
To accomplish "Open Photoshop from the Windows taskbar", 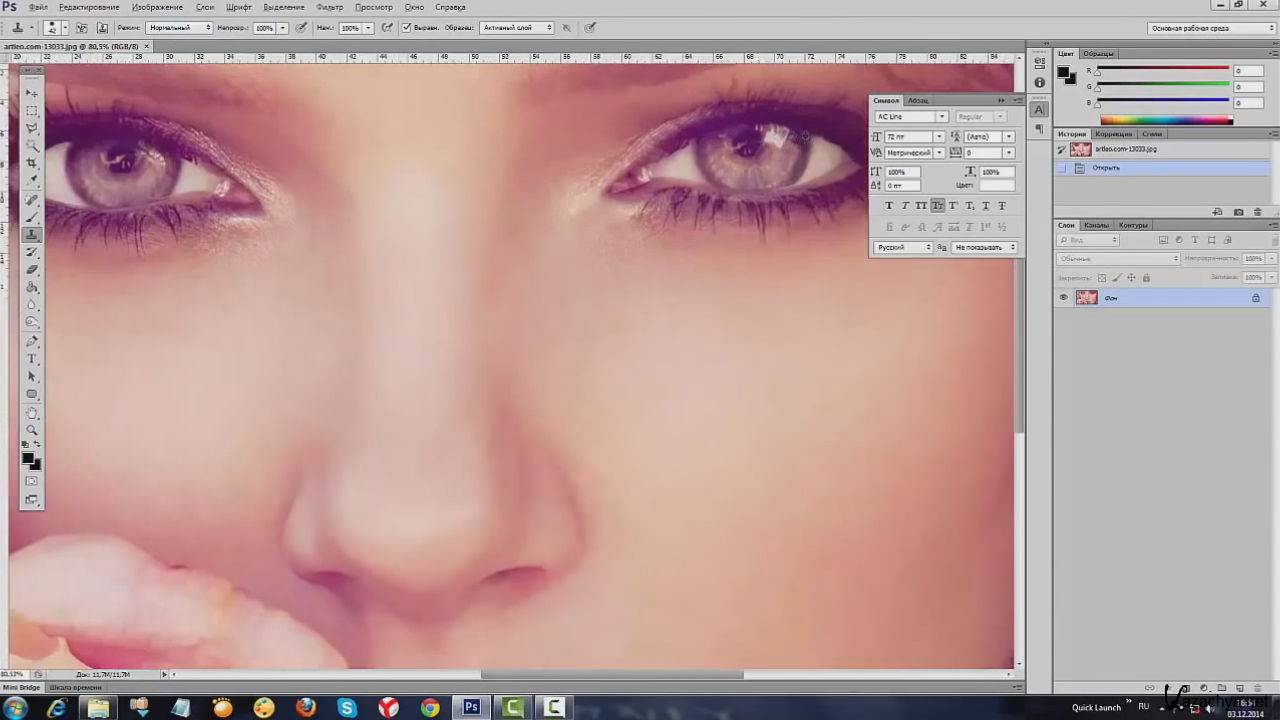I will click(470, 708).
